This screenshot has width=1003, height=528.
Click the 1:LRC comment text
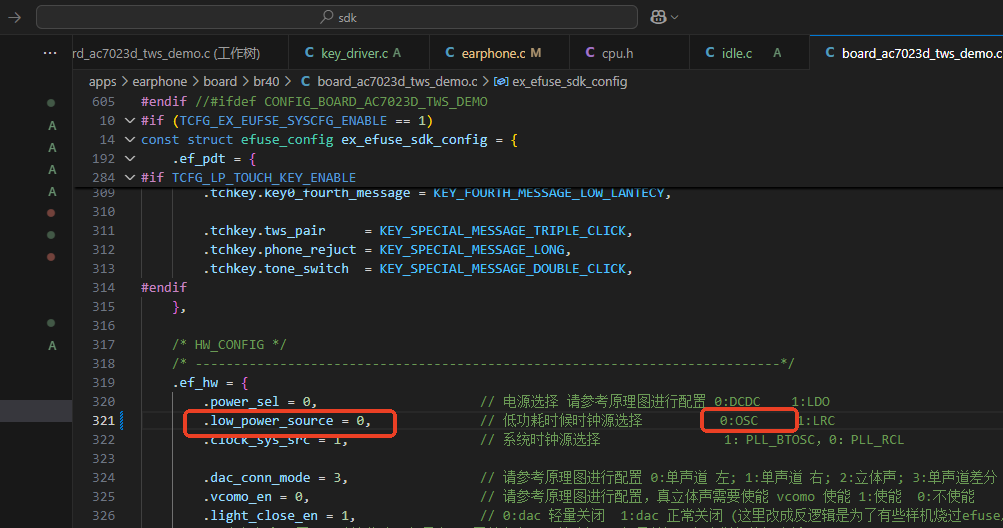click(x=816, y=420)
